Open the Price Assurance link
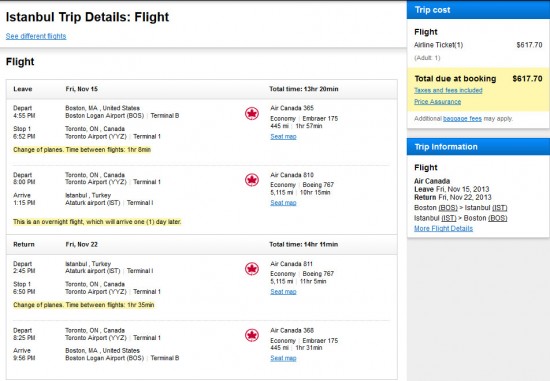 pos(437,102)
